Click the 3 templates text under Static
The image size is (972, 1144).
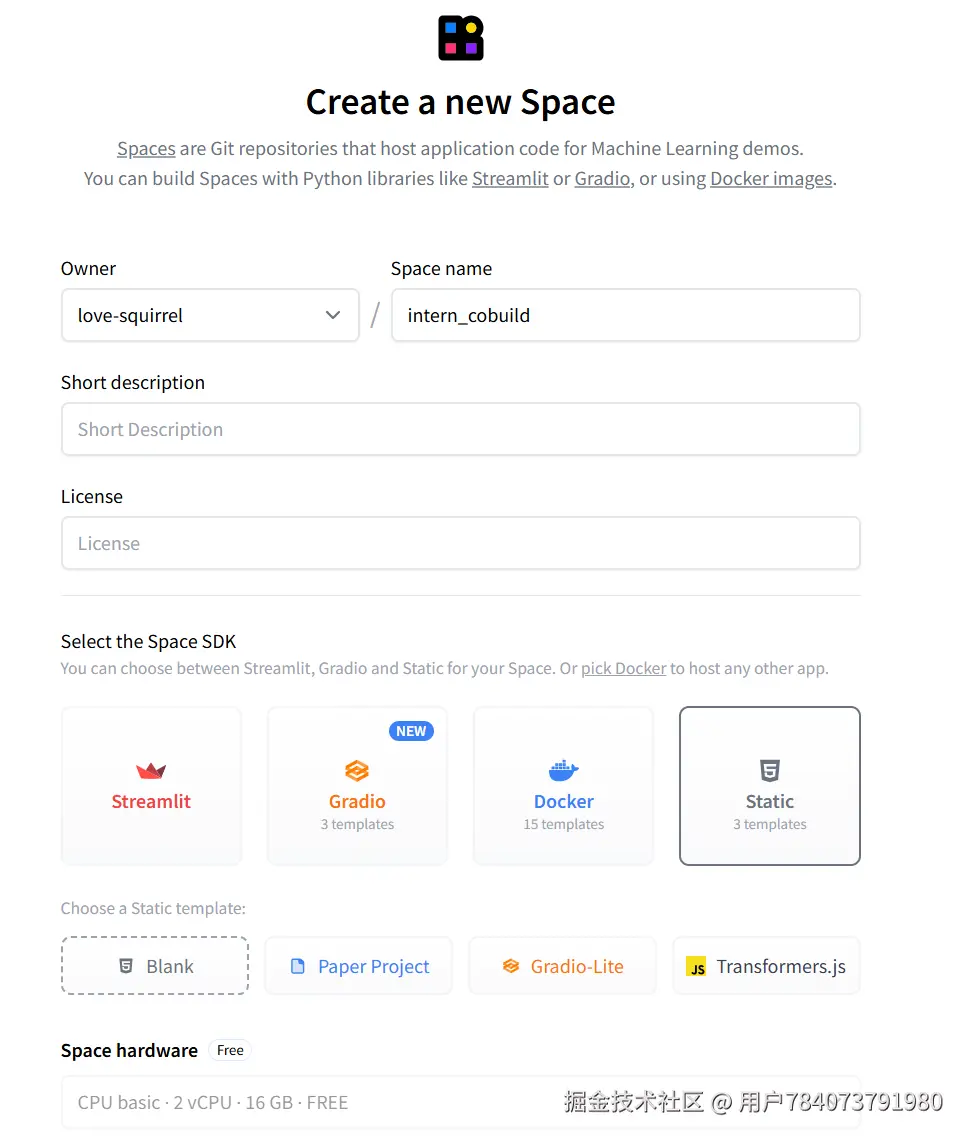pos(770,824)
